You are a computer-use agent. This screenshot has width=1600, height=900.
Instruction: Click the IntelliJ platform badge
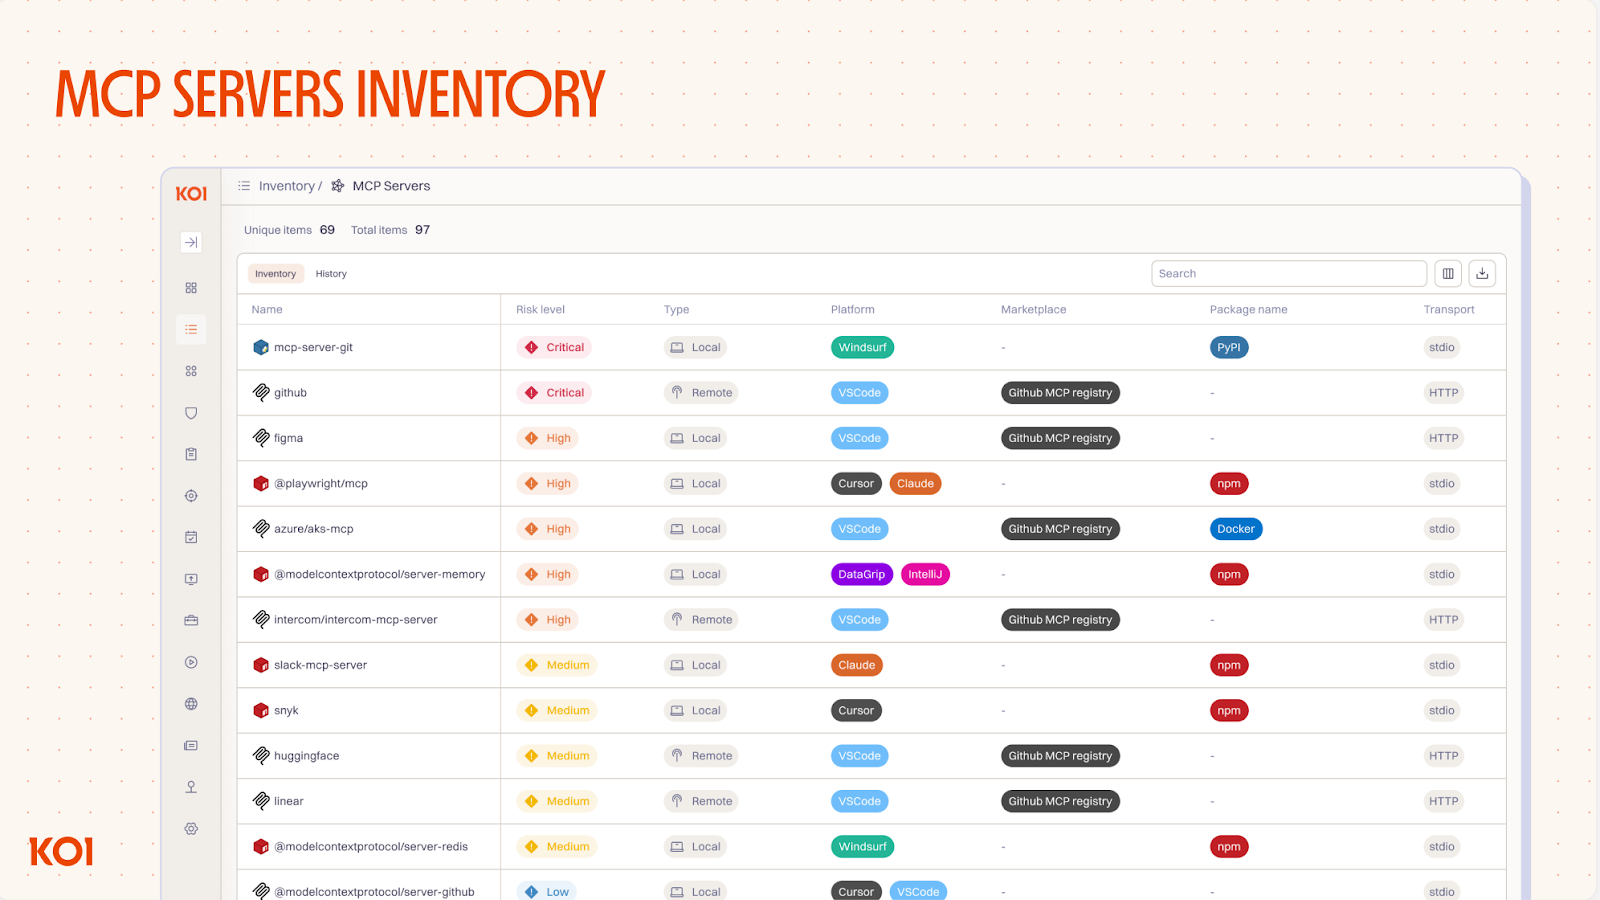pos(925,575)
